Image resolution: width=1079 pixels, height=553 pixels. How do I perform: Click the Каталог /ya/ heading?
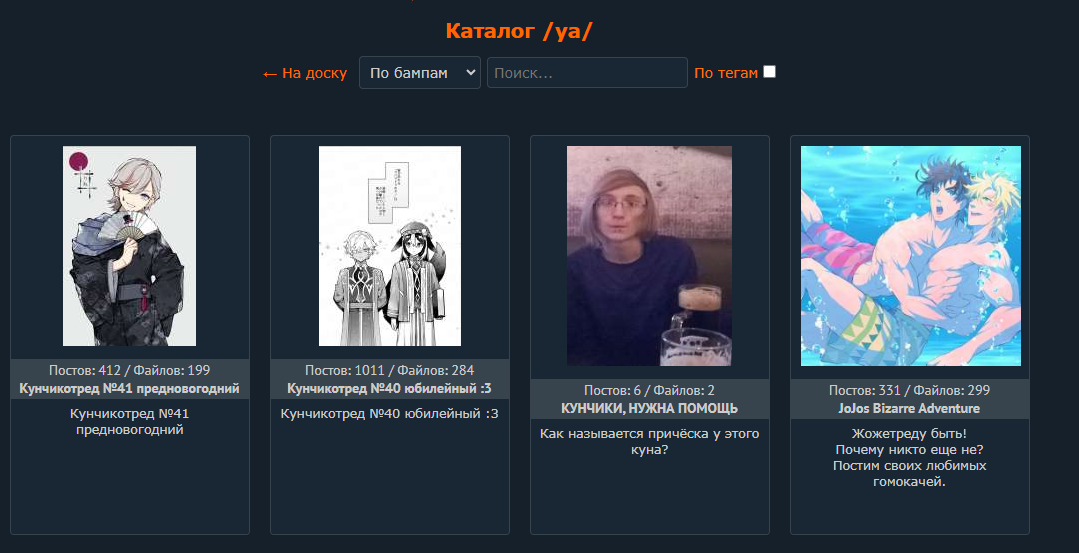pyautogui.click(x=519, y=31)
